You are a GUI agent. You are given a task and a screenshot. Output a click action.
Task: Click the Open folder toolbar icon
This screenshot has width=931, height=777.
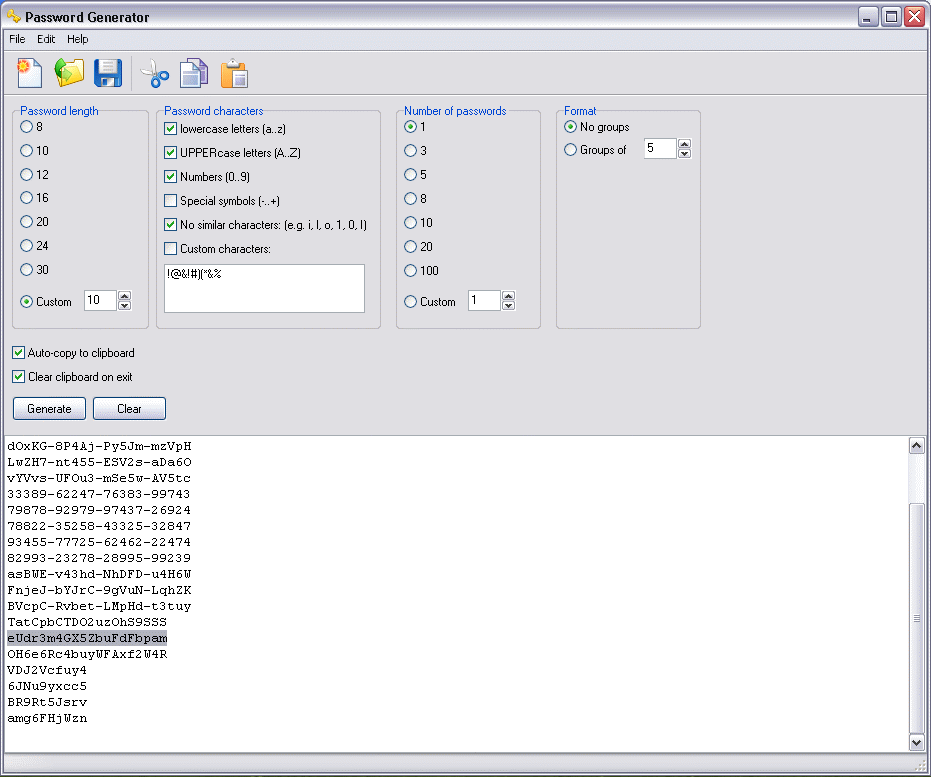(x=69, y=74)
